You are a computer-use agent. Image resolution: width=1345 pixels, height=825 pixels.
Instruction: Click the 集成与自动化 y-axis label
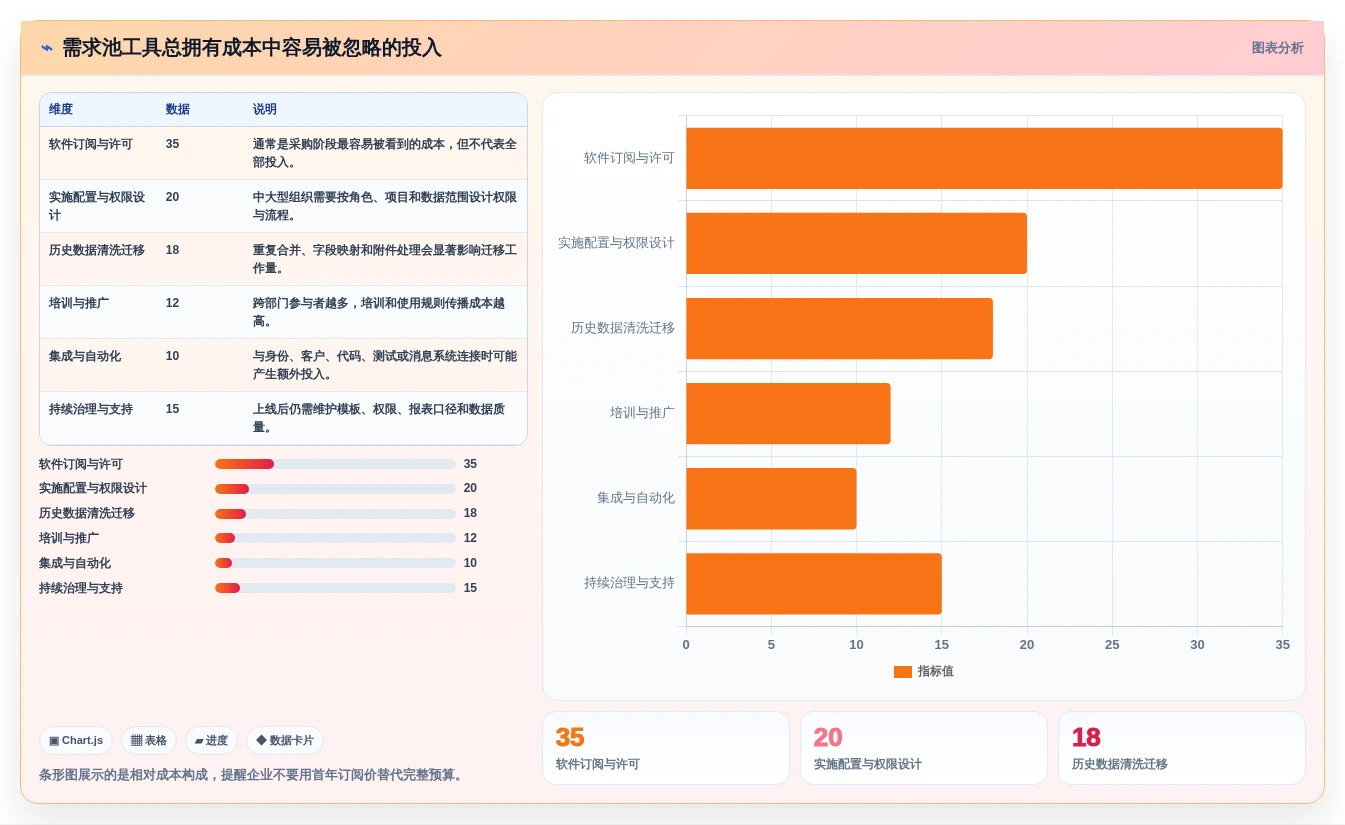click(x=636, y=498)
